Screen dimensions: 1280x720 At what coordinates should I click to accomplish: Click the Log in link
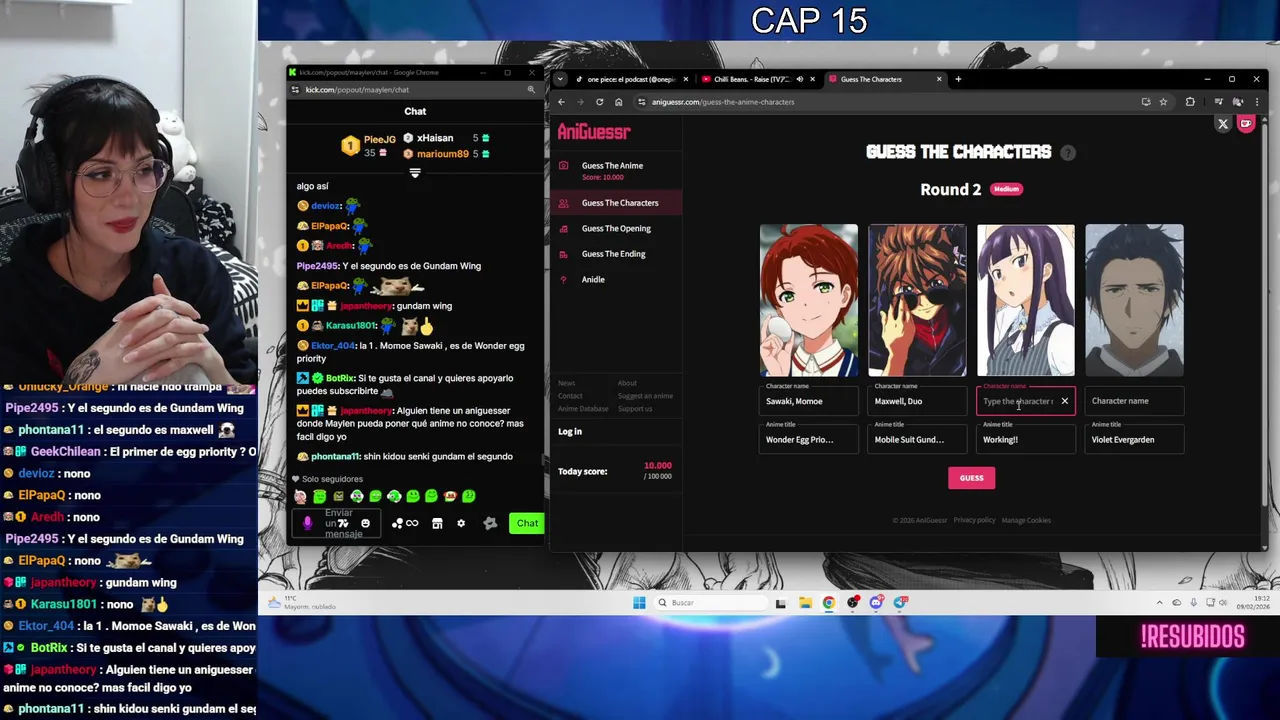click(570, 431)
